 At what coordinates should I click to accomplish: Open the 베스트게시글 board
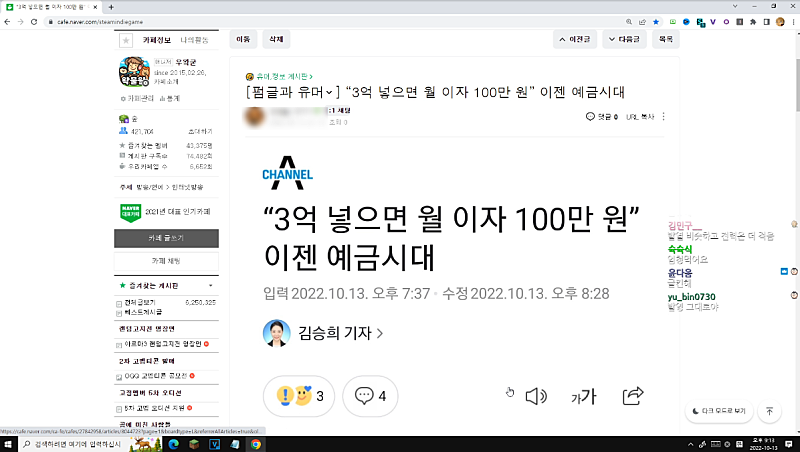(x=143, y=312)
